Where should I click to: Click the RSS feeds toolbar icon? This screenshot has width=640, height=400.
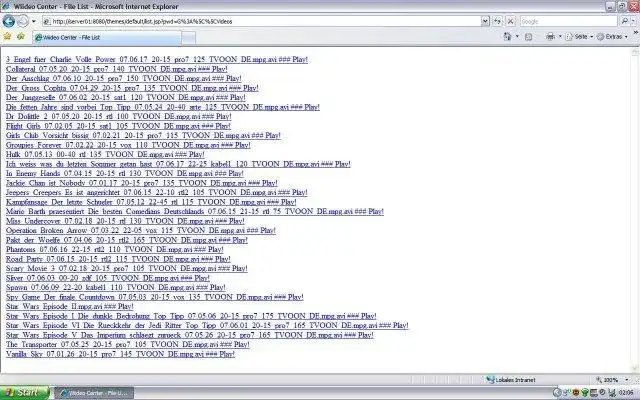[x=529, y=37]
